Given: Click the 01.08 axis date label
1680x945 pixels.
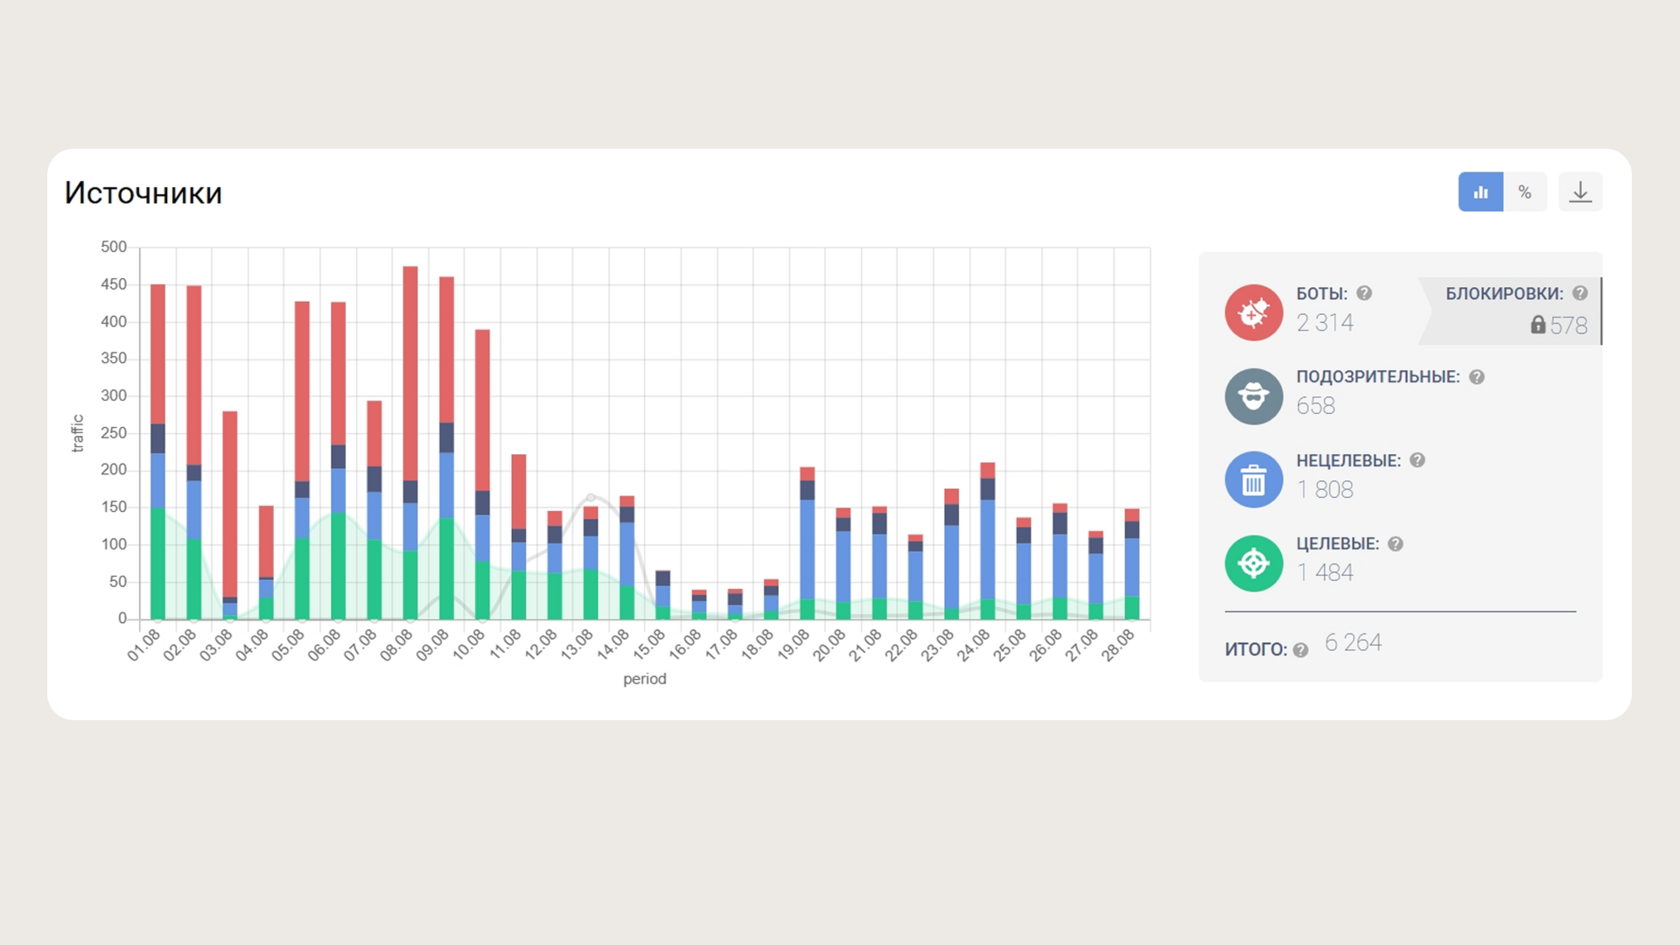Looking at the screenshot, I should (x=144, y=645).
